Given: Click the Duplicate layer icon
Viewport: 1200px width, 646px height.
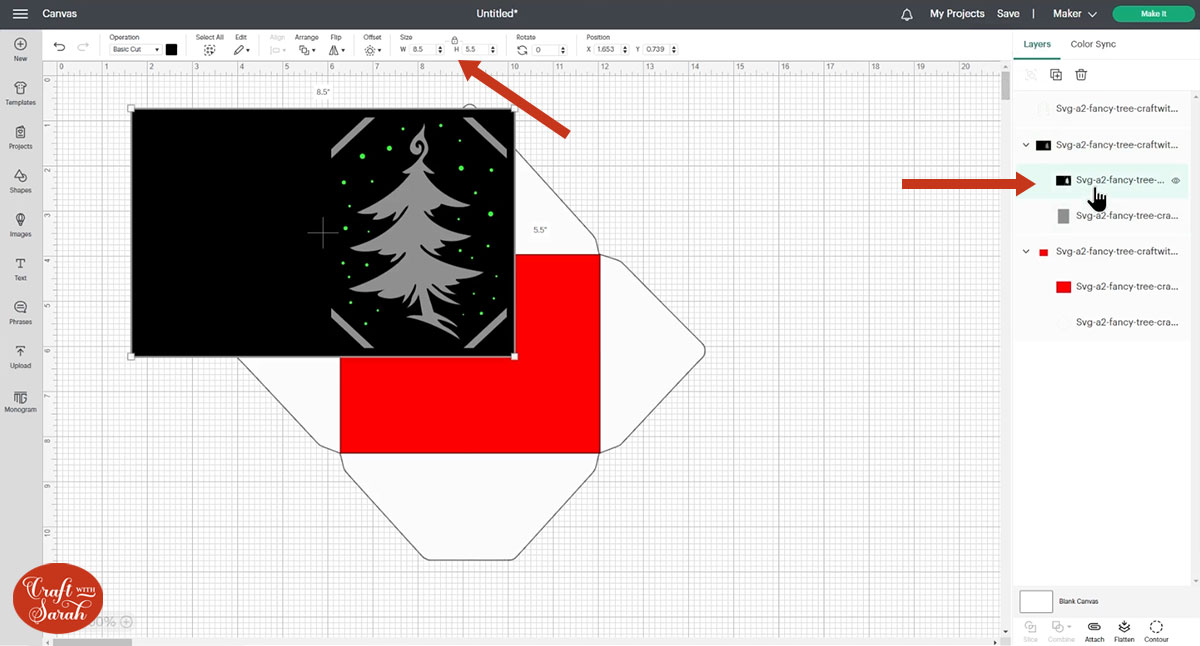Looking at the screenshot, I should click(x=1056, y=75).
